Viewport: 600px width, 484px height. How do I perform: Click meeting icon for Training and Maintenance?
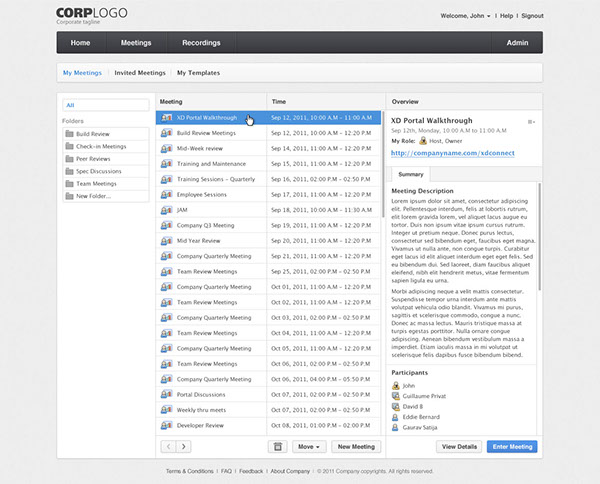click(x=166, y=164)
